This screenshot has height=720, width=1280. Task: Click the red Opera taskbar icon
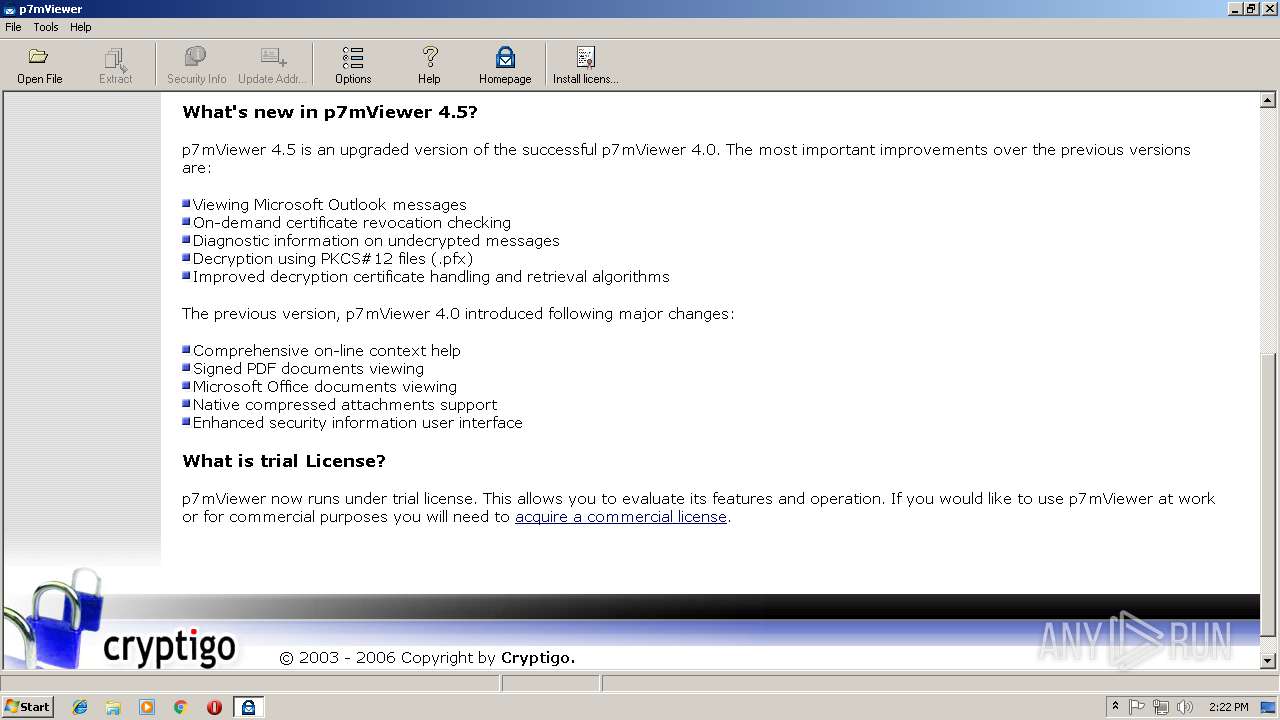(214, 707)
